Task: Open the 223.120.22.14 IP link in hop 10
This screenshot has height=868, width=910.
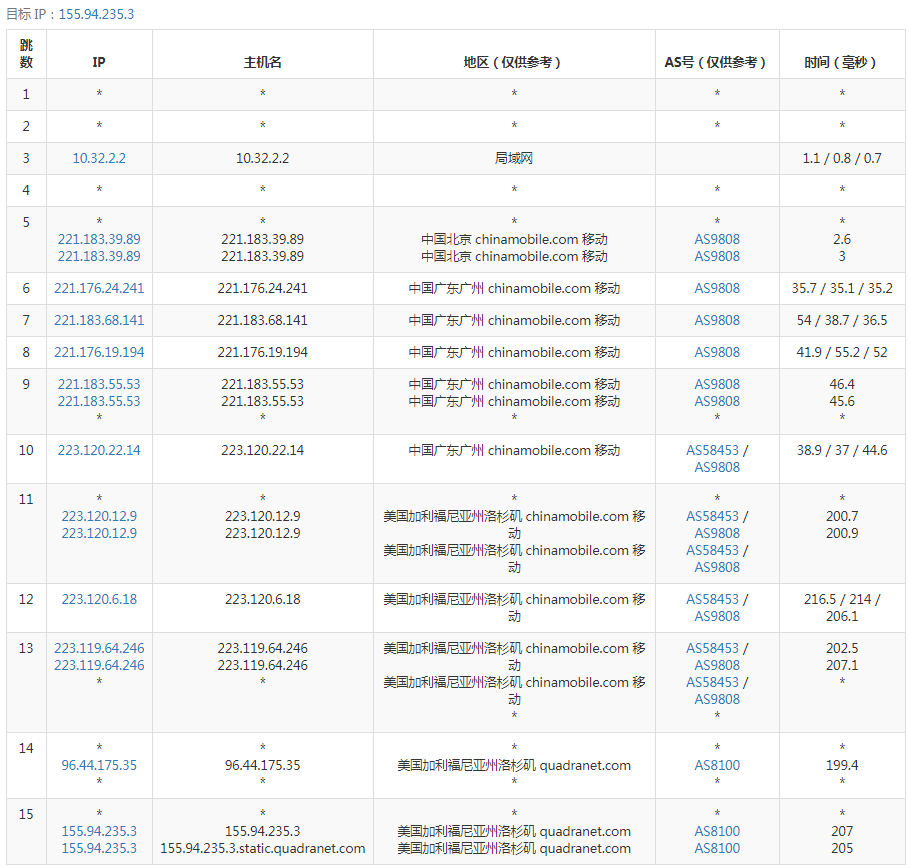Action: point(99,450)
